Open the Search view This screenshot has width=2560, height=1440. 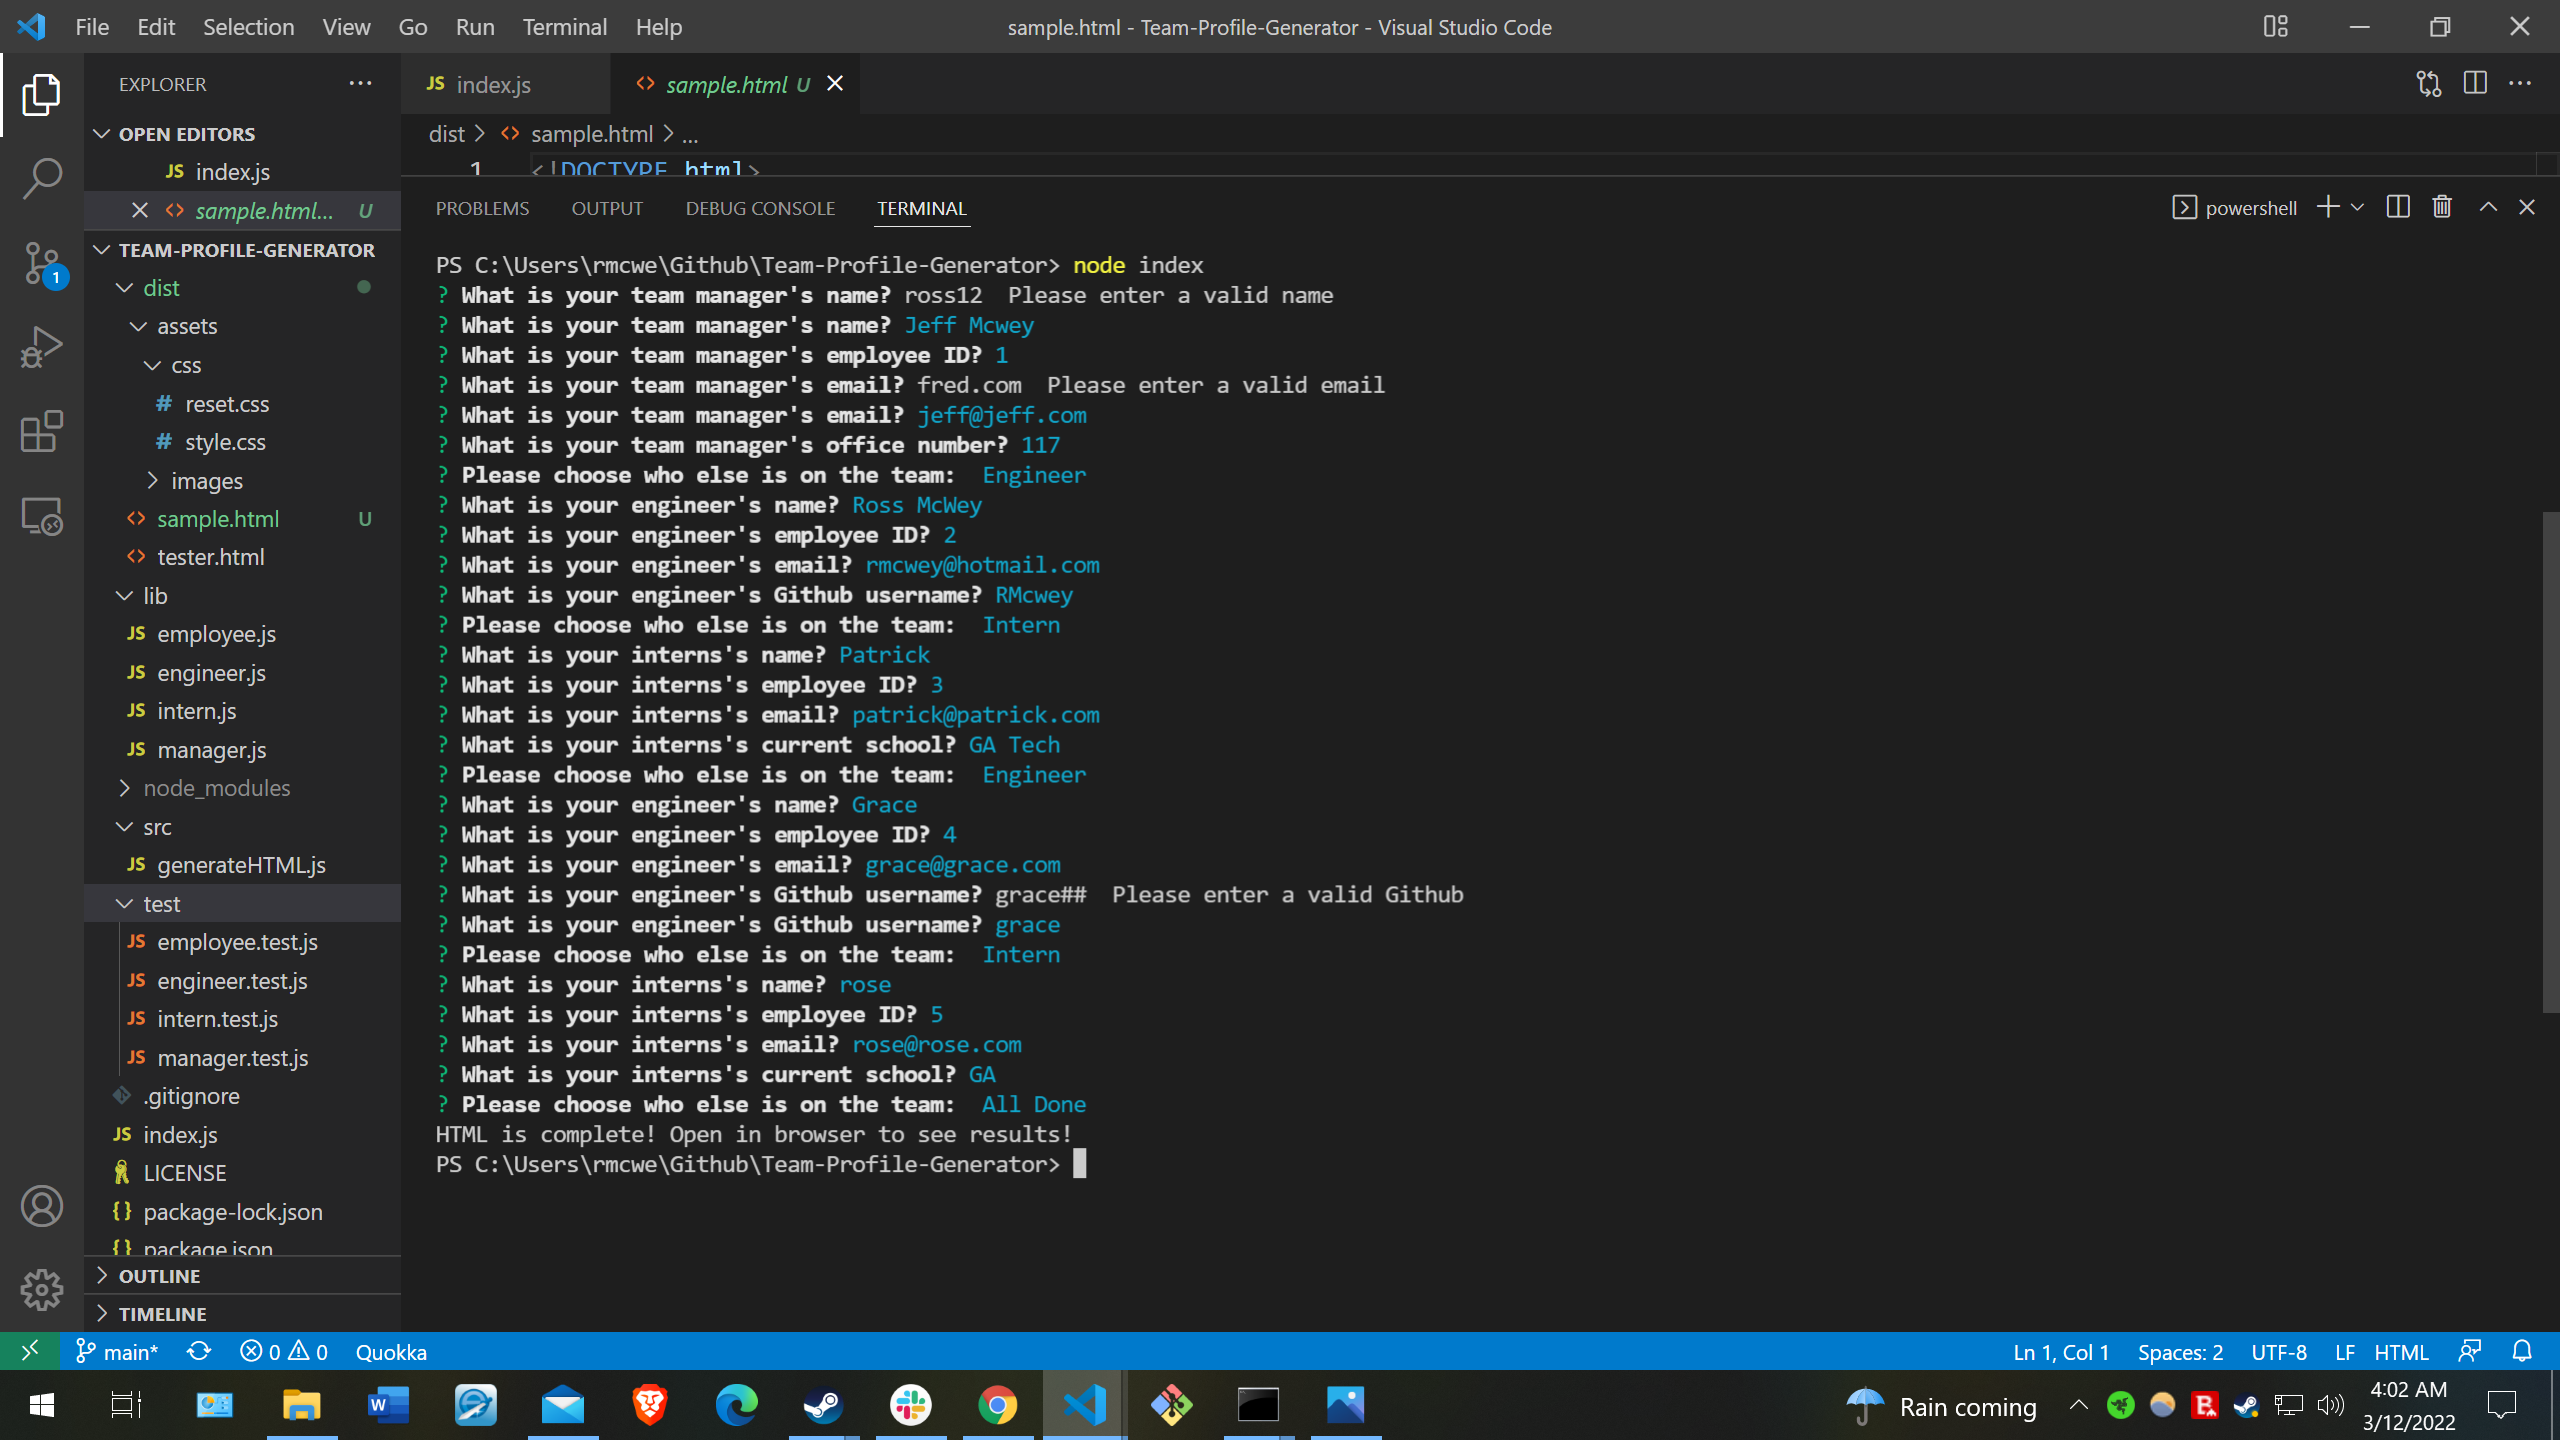click(41, 178)
